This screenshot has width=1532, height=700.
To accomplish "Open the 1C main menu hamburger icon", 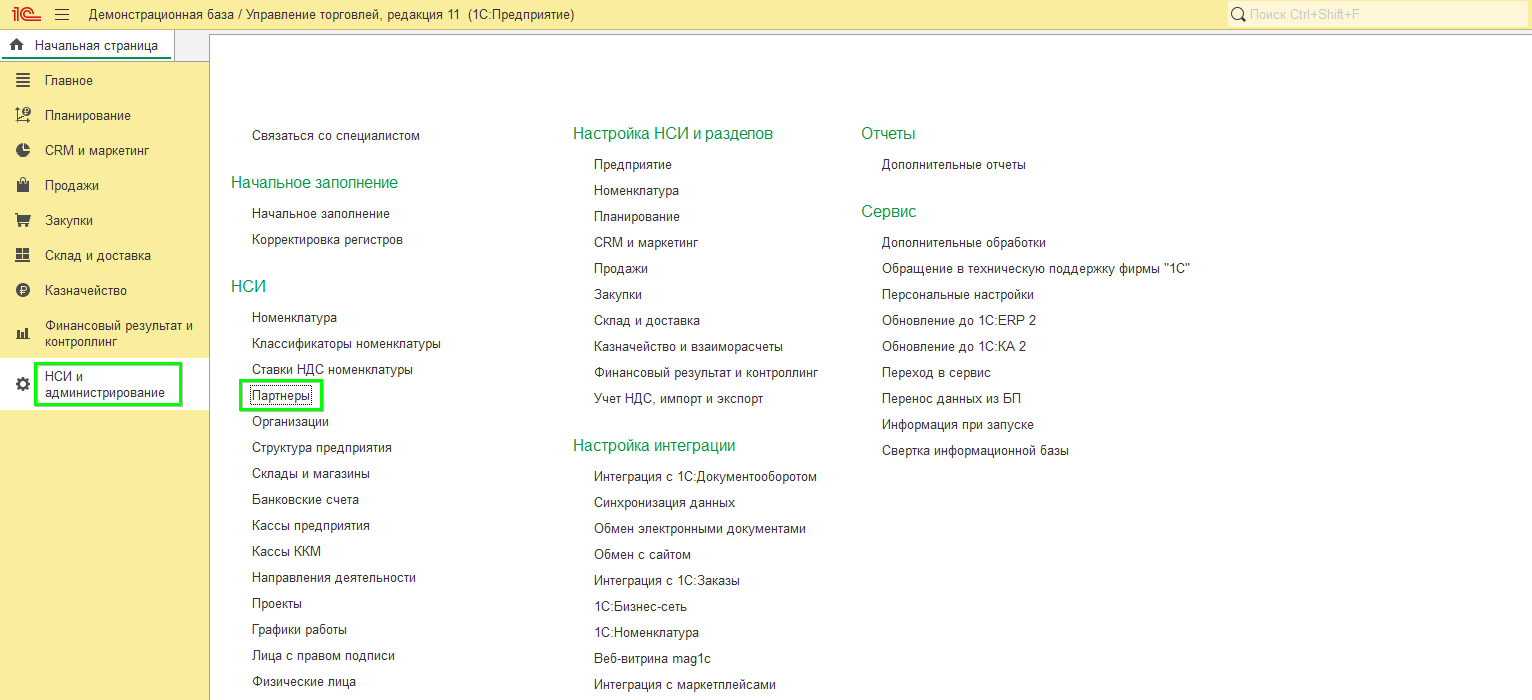I will (x=62, y=15).
